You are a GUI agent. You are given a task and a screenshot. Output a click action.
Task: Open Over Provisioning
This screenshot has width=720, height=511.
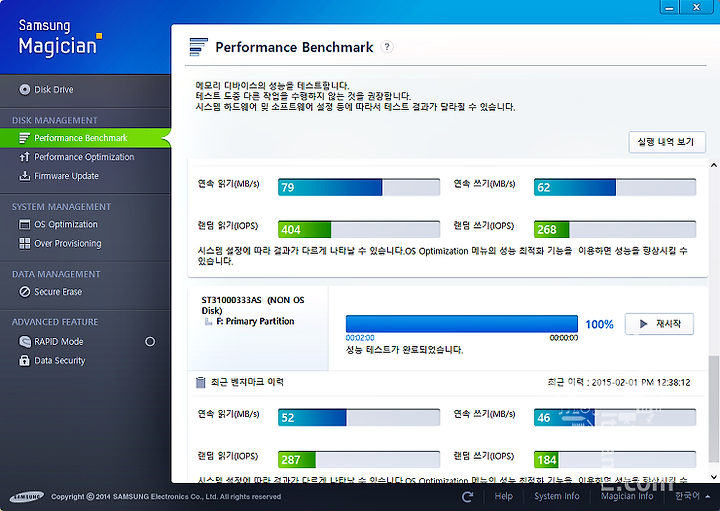tap(68, 243)
